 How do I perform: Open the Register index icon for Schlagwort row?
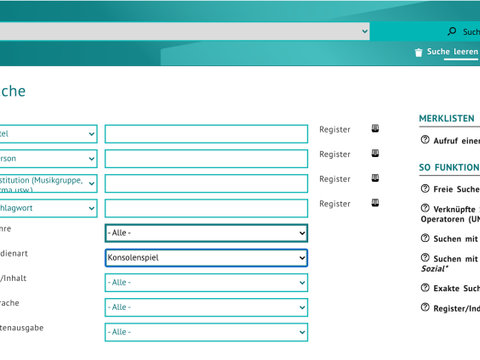[x=375, y=203]
